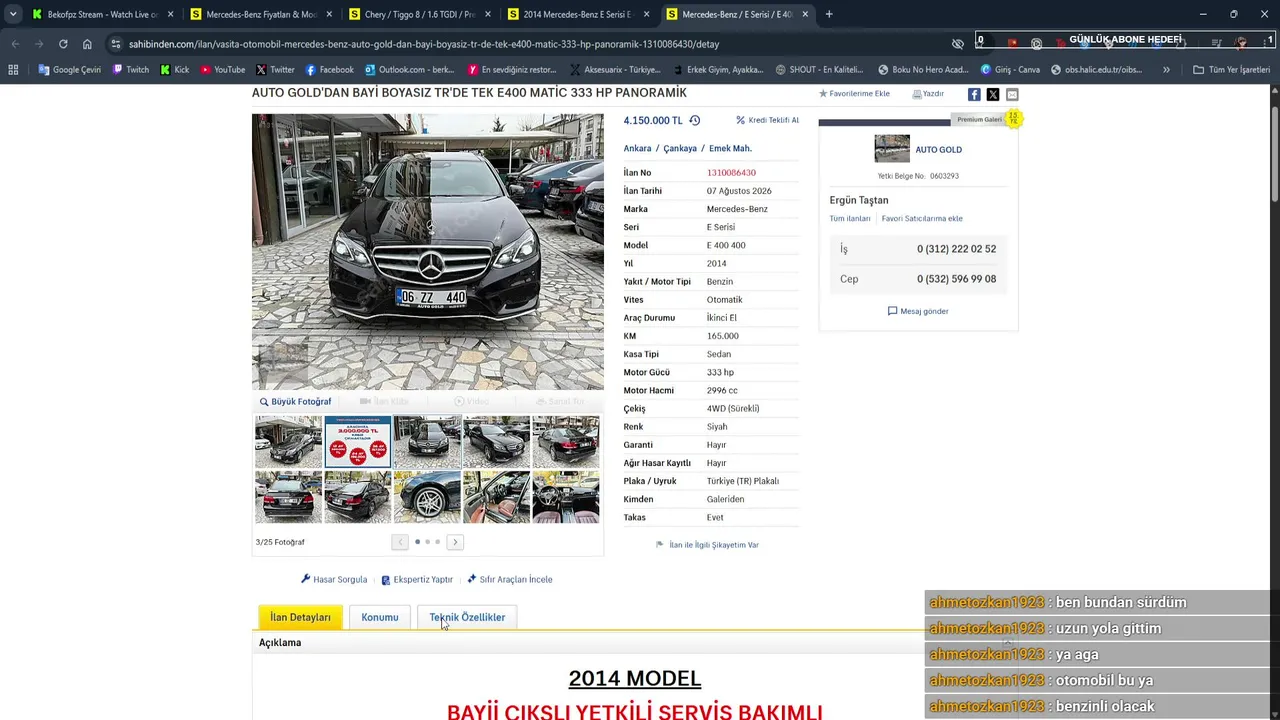Open a new browser tab
The image size is (1280, 720).
click(x=829, y=14)
